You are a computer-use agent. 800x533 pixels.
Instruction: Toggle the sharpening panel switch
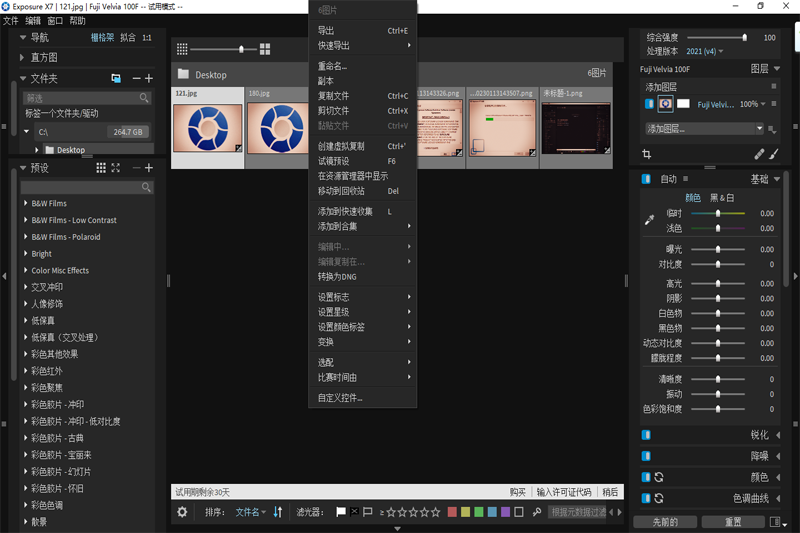tap(646, 435)
